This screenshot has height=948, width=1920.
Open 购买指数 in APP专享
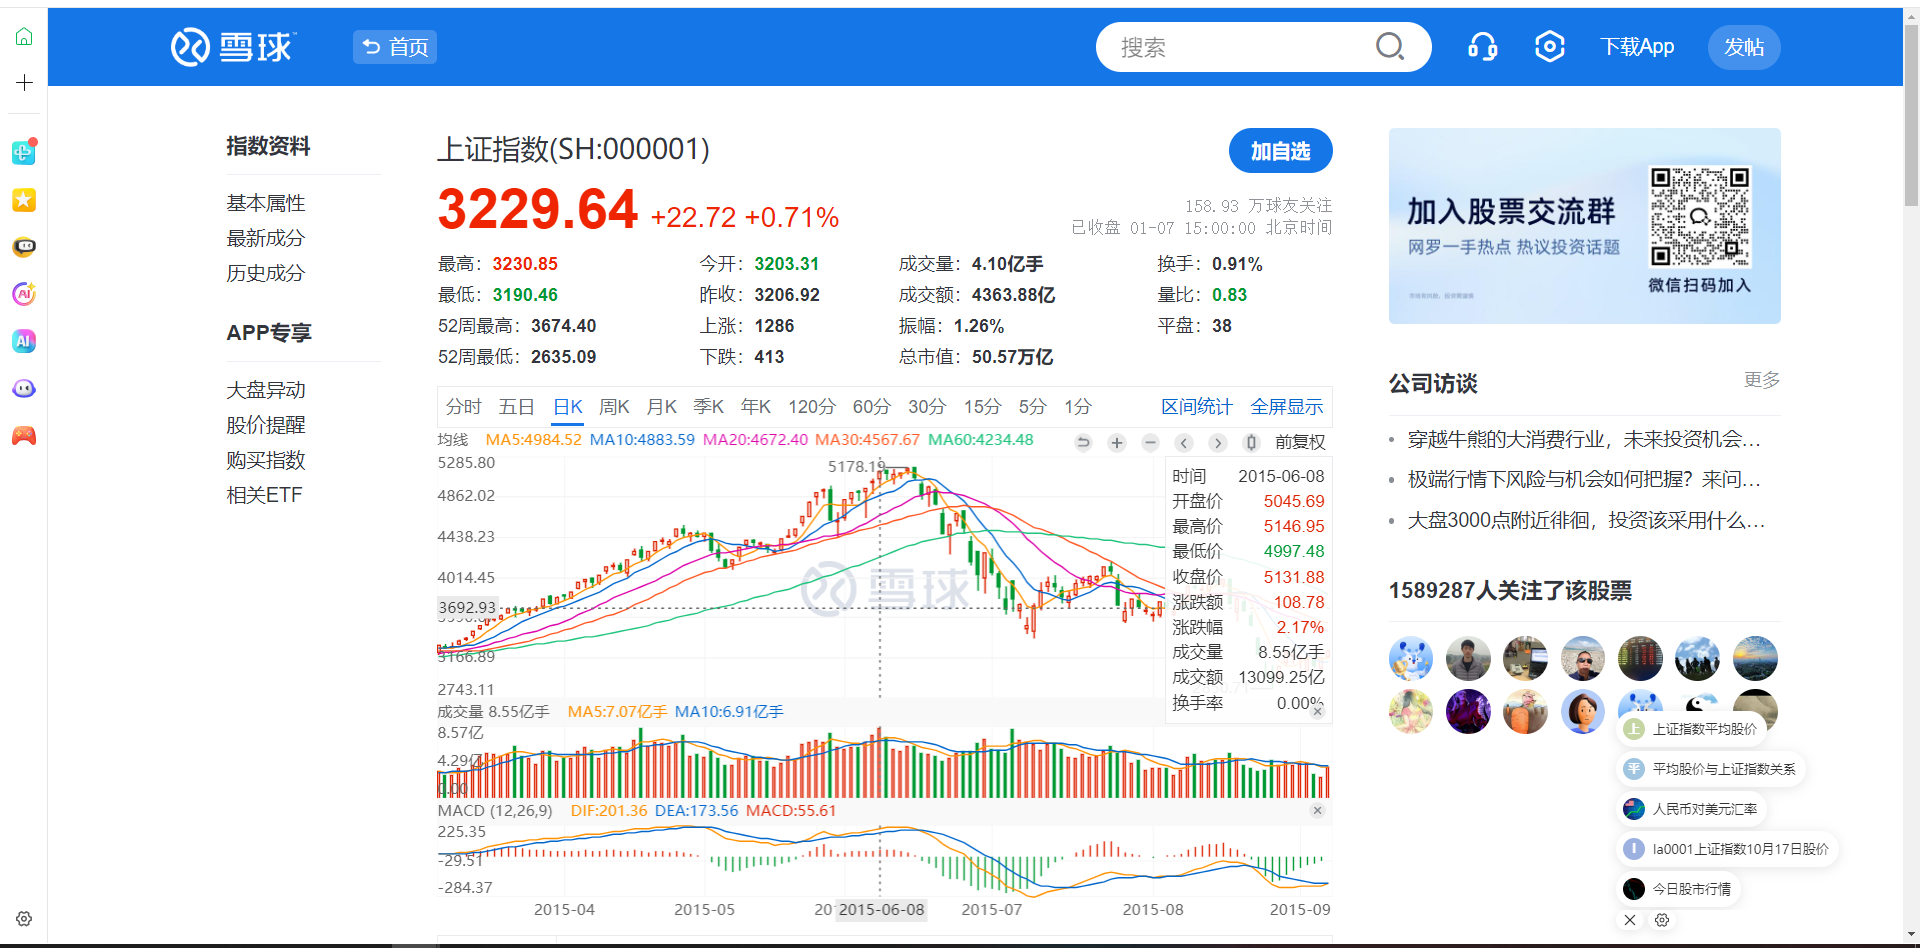(x=266, y=460)
